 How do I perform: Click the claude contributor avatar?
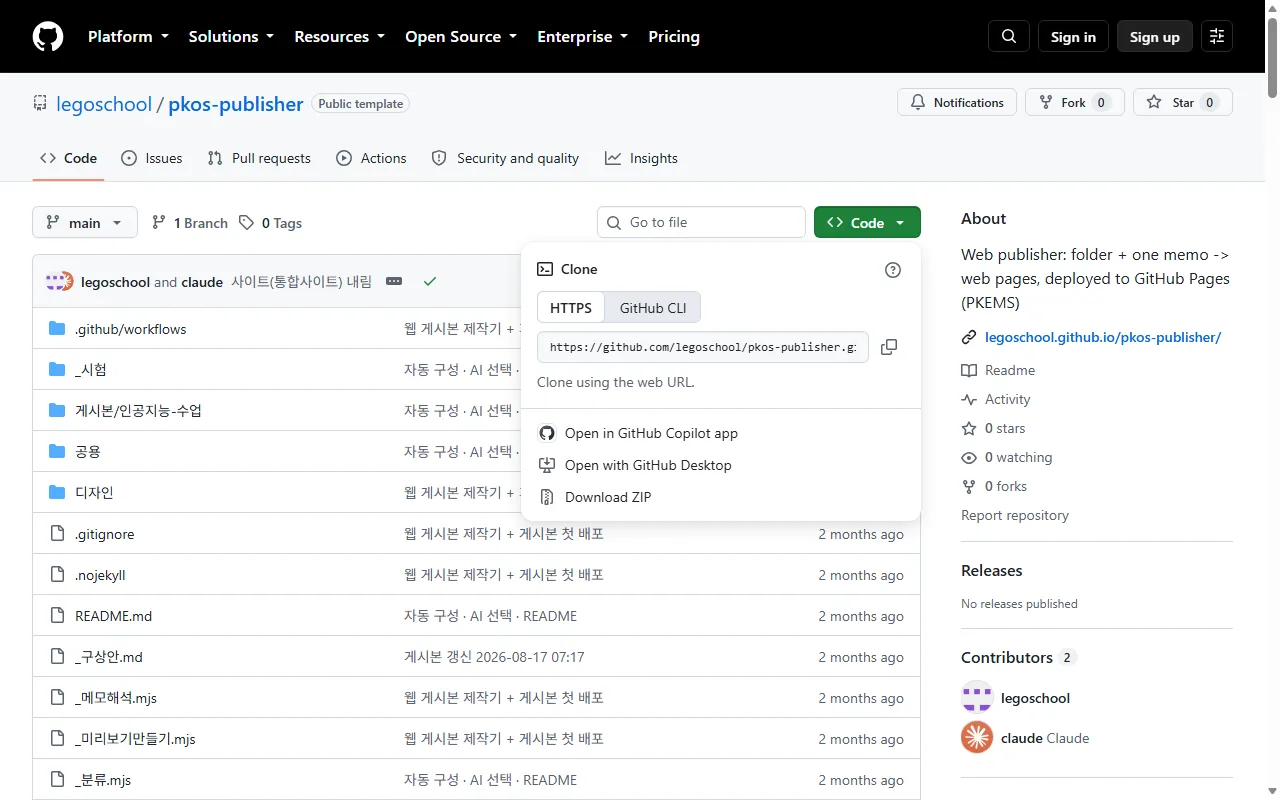tap(977, 738)
